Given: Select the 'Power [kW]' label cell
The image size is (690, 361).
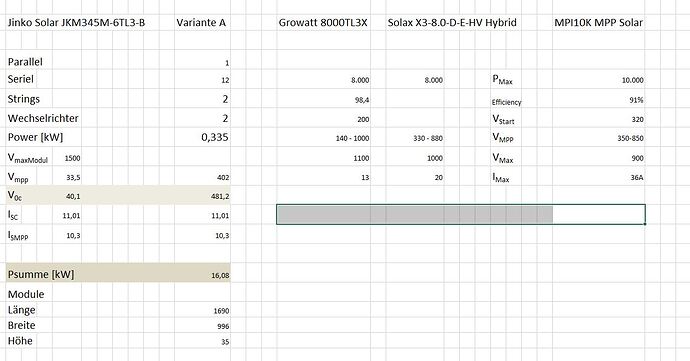Looking at the screenshot, I should [35, 137].
